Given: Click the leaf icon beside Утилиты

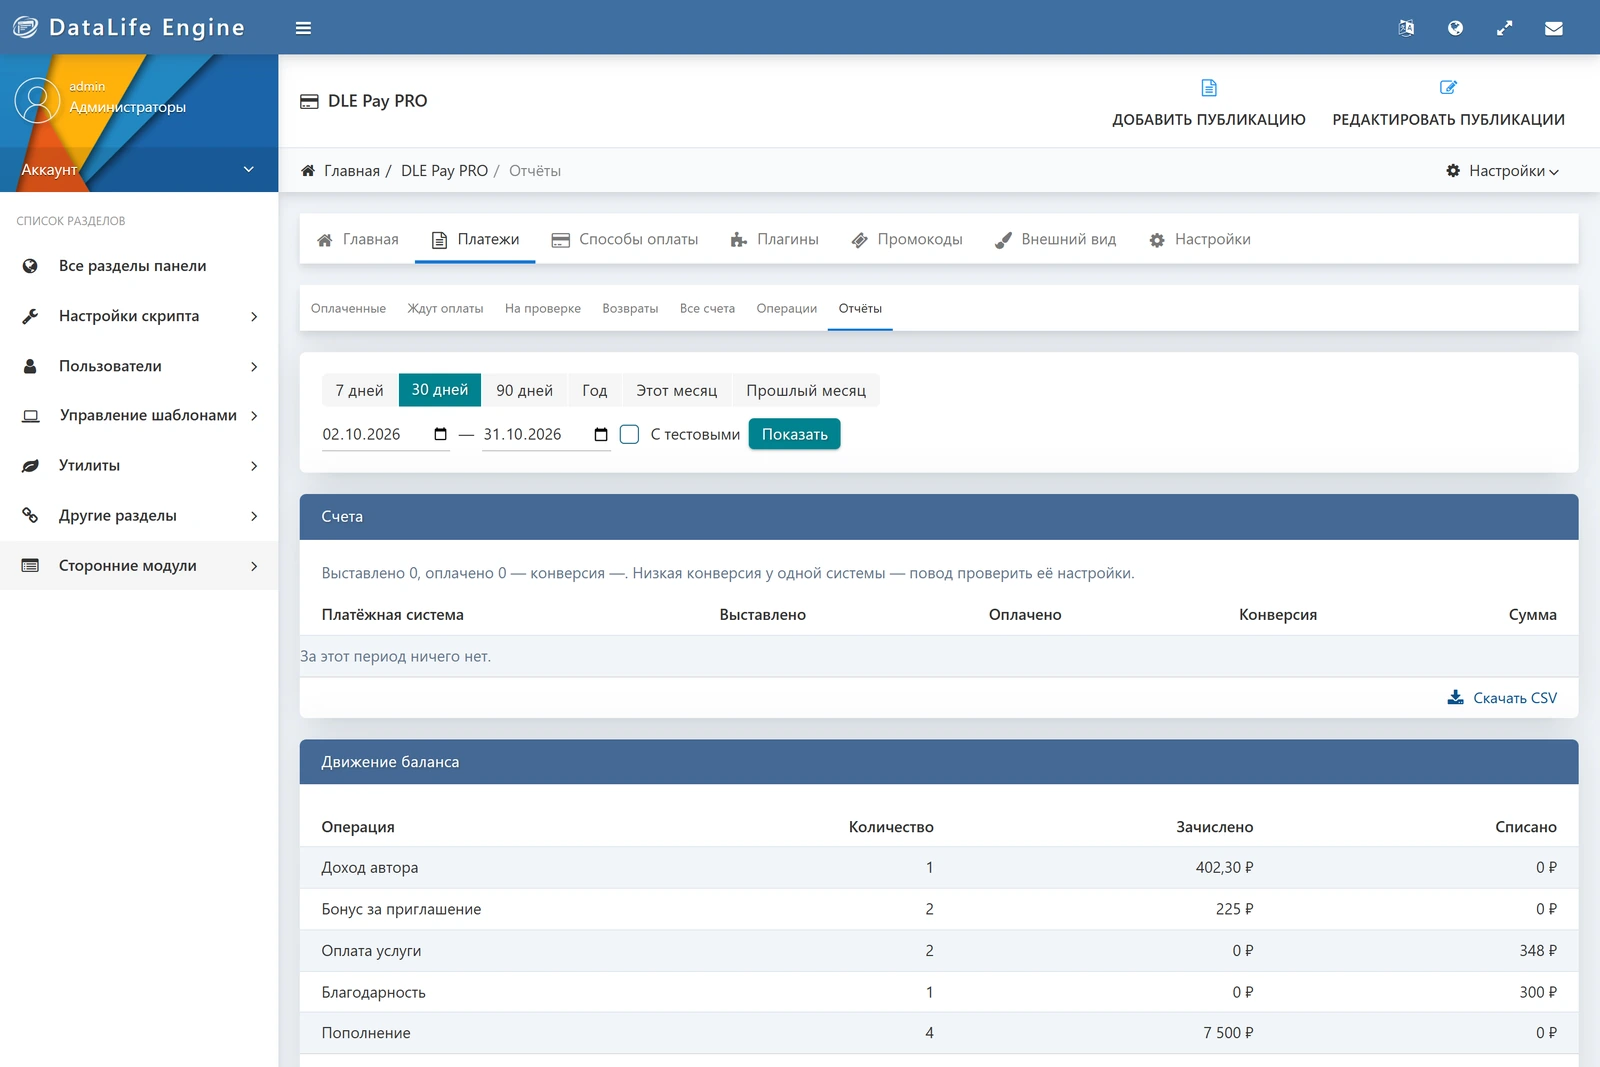Looking at the screenshot, I should tap(30, 466).
